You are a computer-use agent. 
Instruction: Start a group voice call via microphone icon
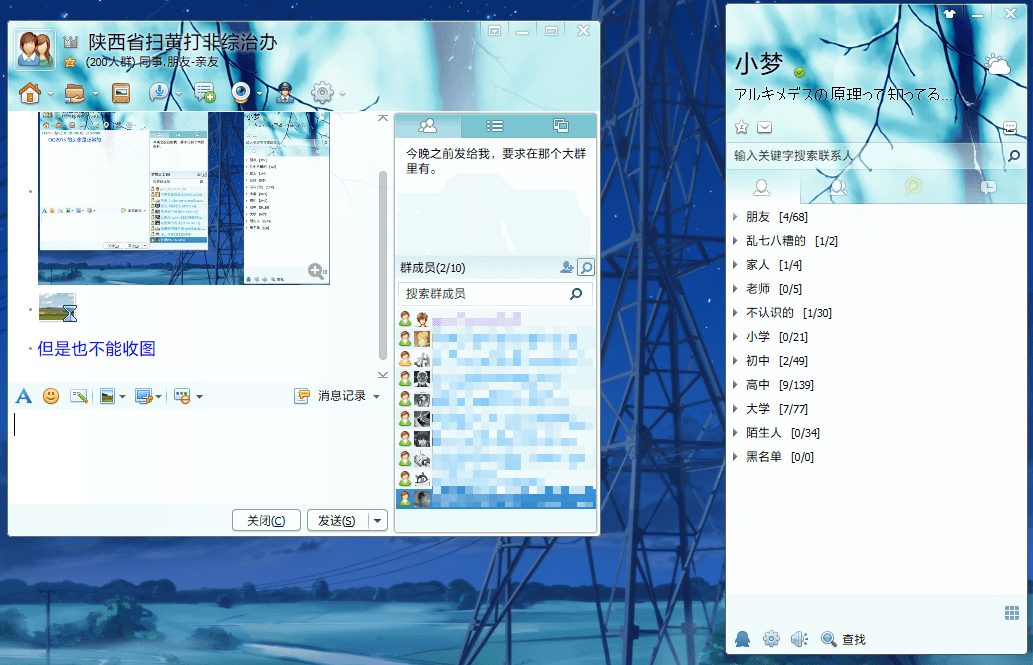(x=157, y=93)
